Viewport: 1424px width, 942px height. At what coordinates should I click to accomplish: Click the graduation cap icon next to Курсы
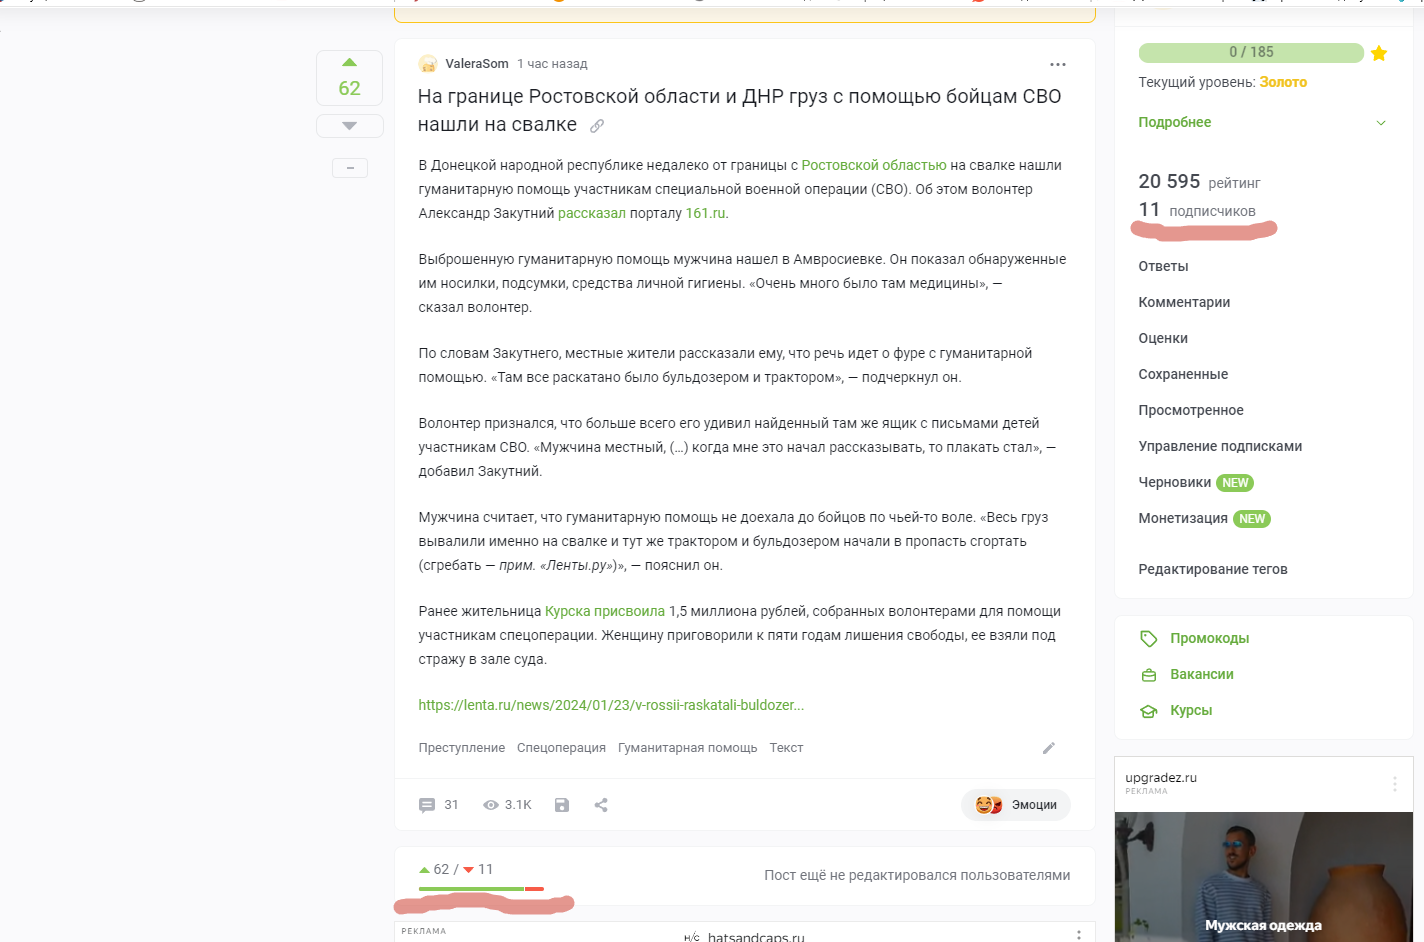pos(1149,711)
